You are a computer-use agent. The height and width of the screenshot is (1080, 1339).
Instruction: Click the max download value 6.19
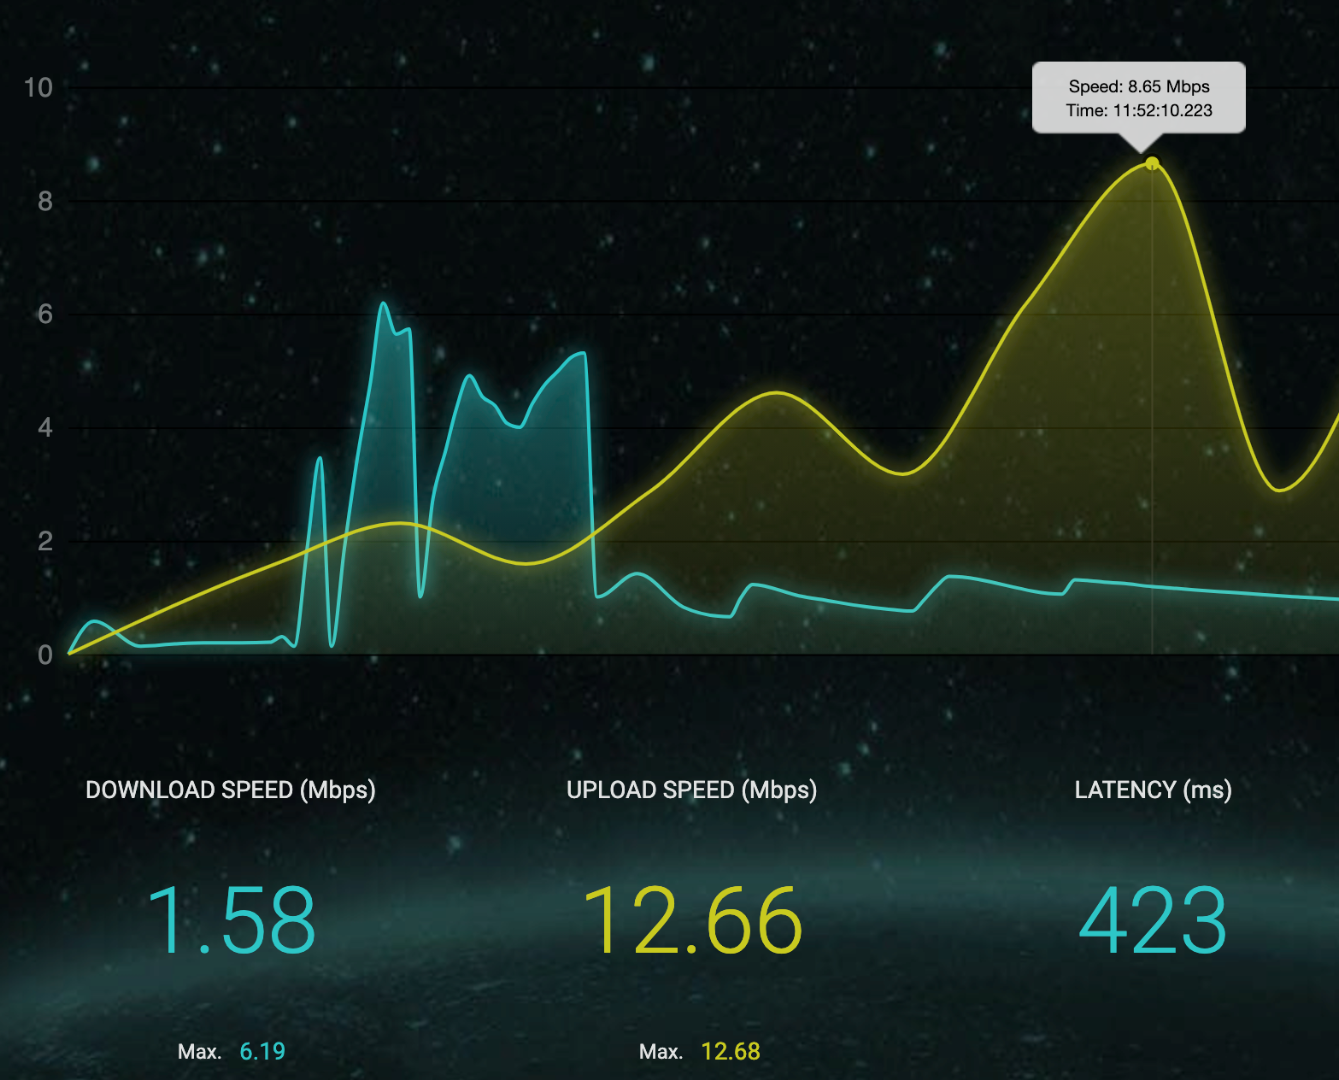pyautogui.click(x=262, y=1051)
